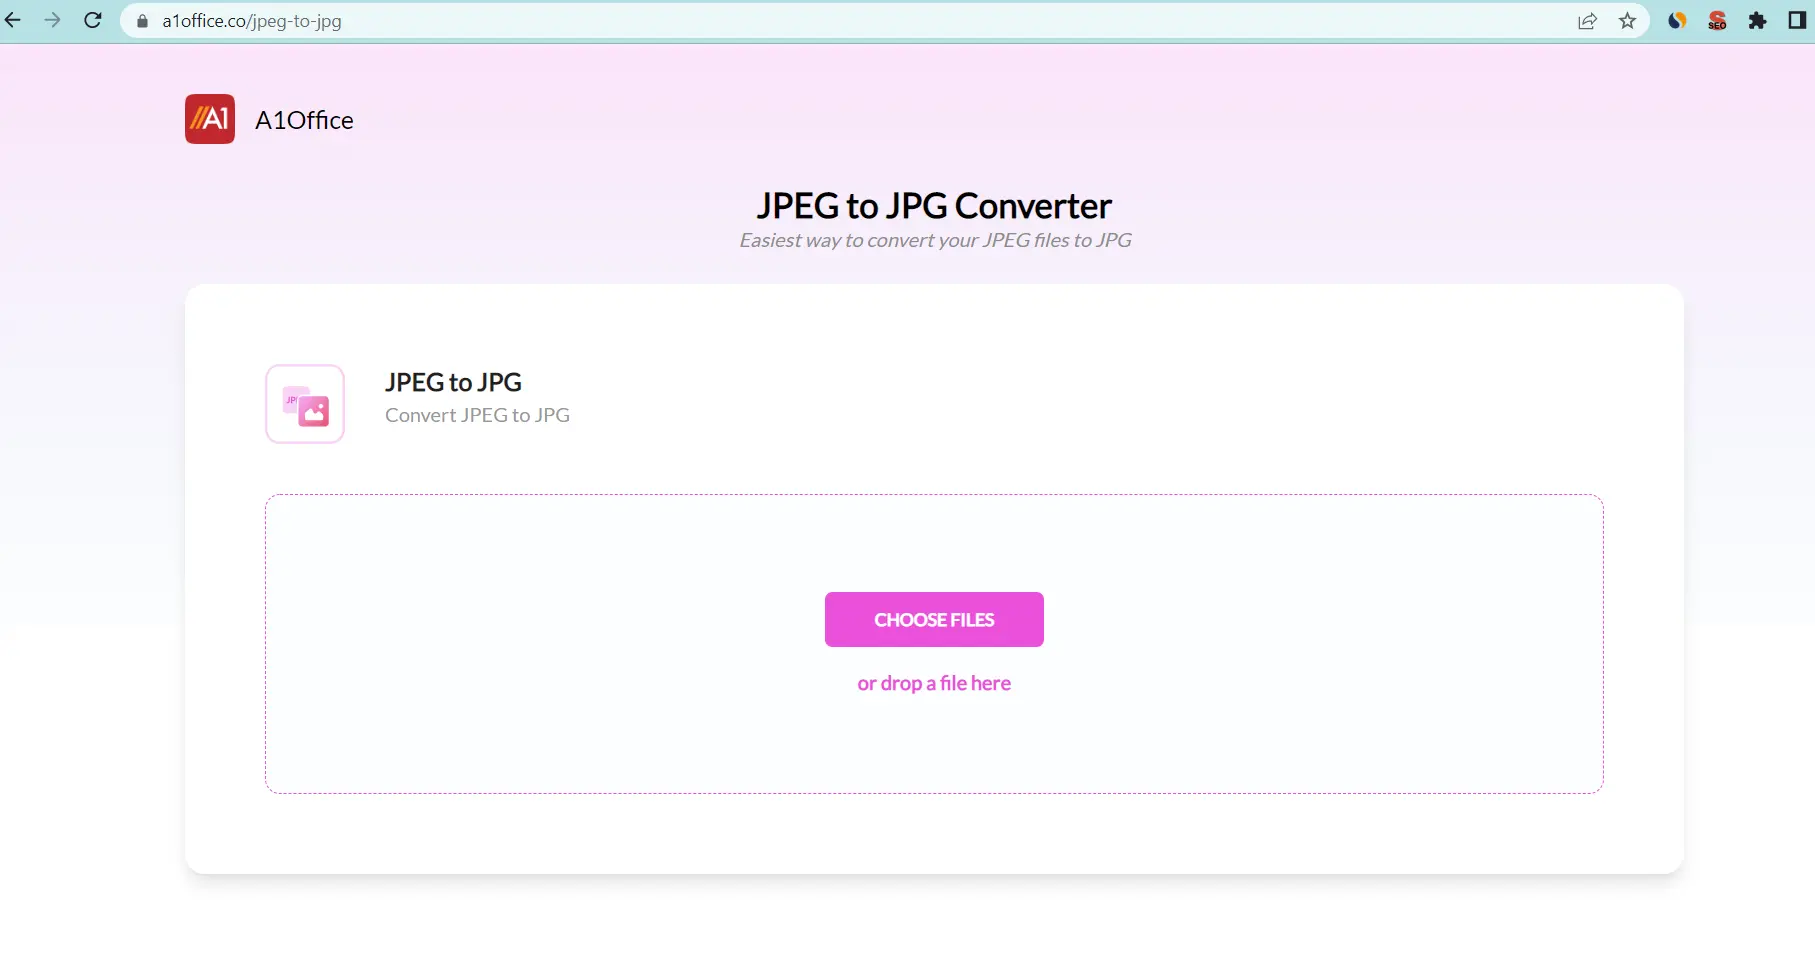Click the browser back arrow
Screen dimensions: 1815x961
point(12,20)
